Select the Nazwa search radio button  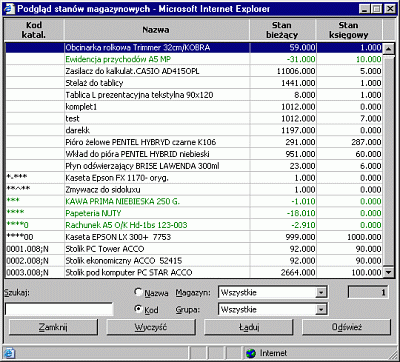coord(138,292)
